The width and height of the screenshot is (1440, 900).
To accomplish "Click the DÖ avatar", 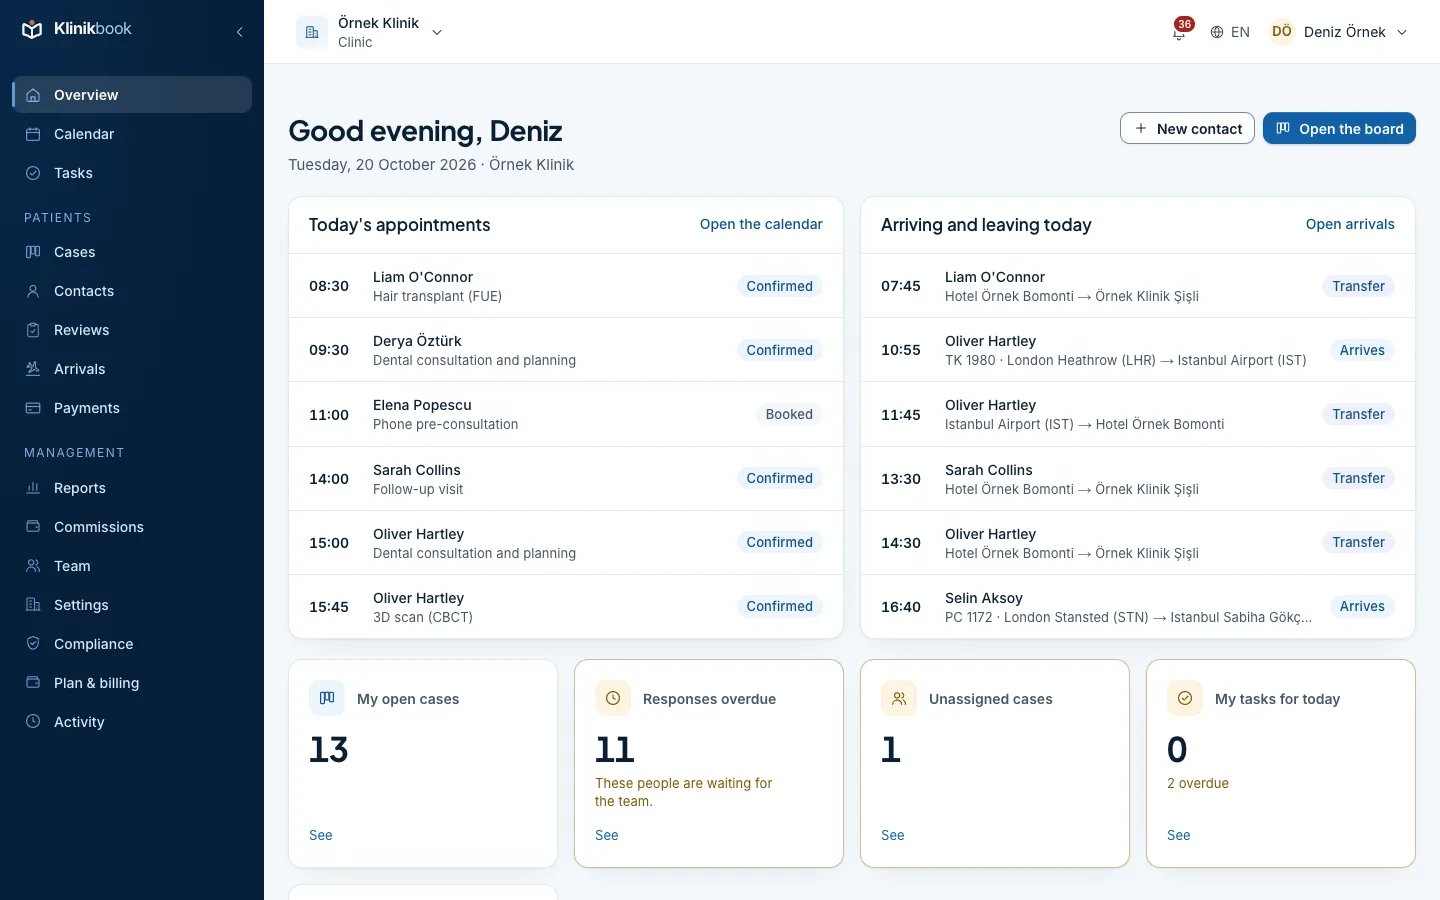I will 1282,32.
